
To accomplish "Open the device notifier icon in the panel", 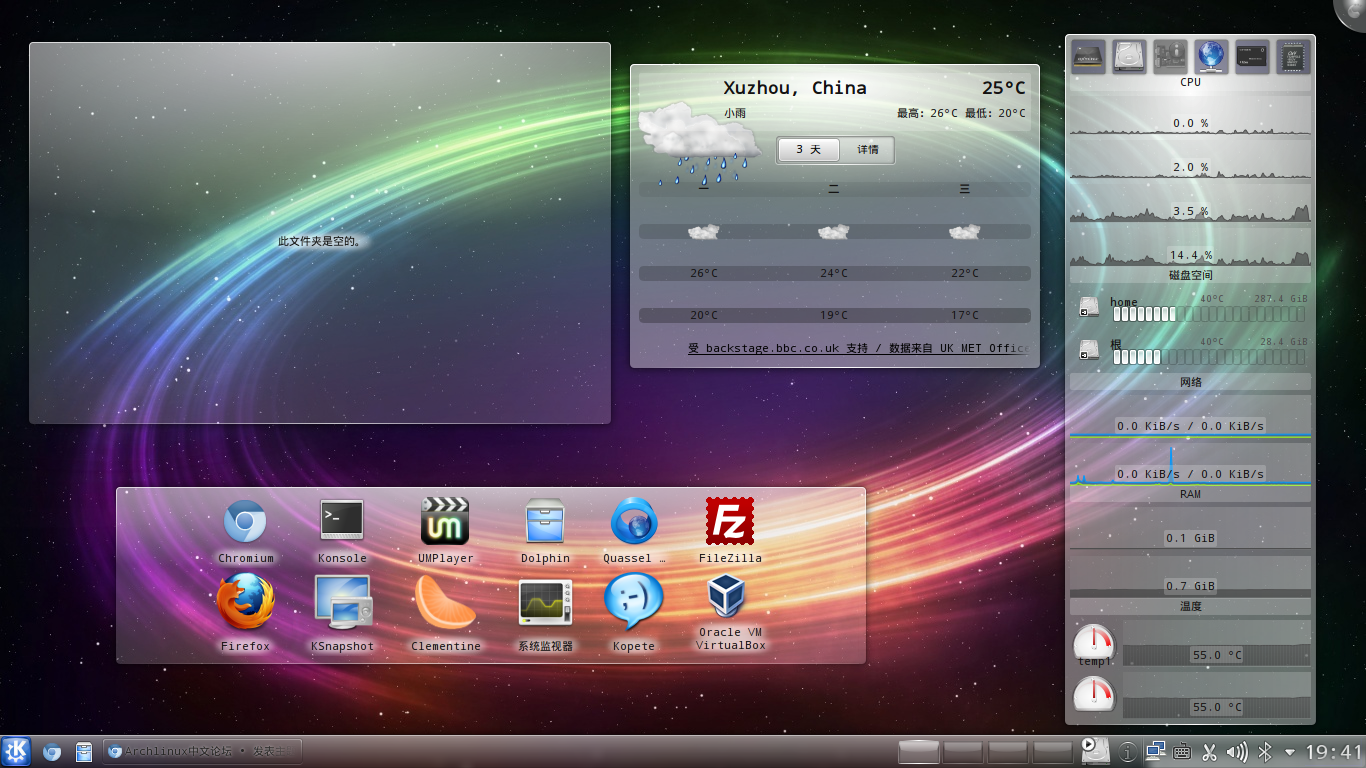I will [1096, 751].
